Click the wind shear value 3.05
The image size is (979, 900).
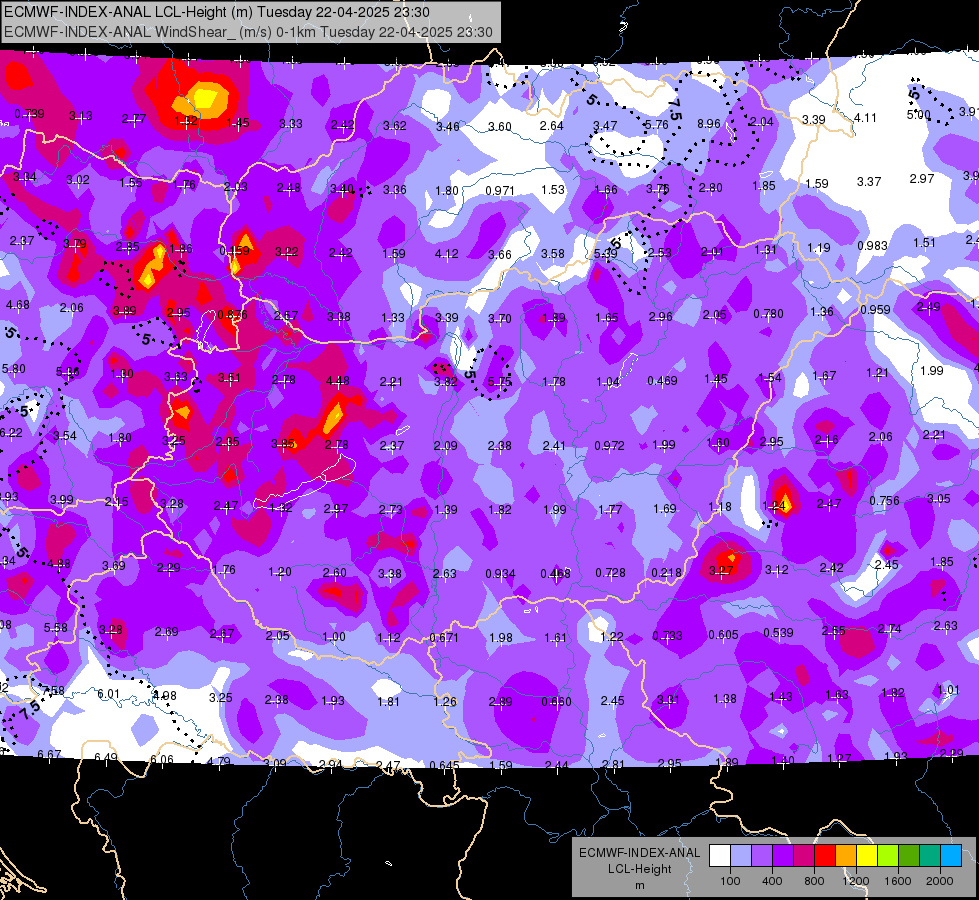[x=939, y=498]
